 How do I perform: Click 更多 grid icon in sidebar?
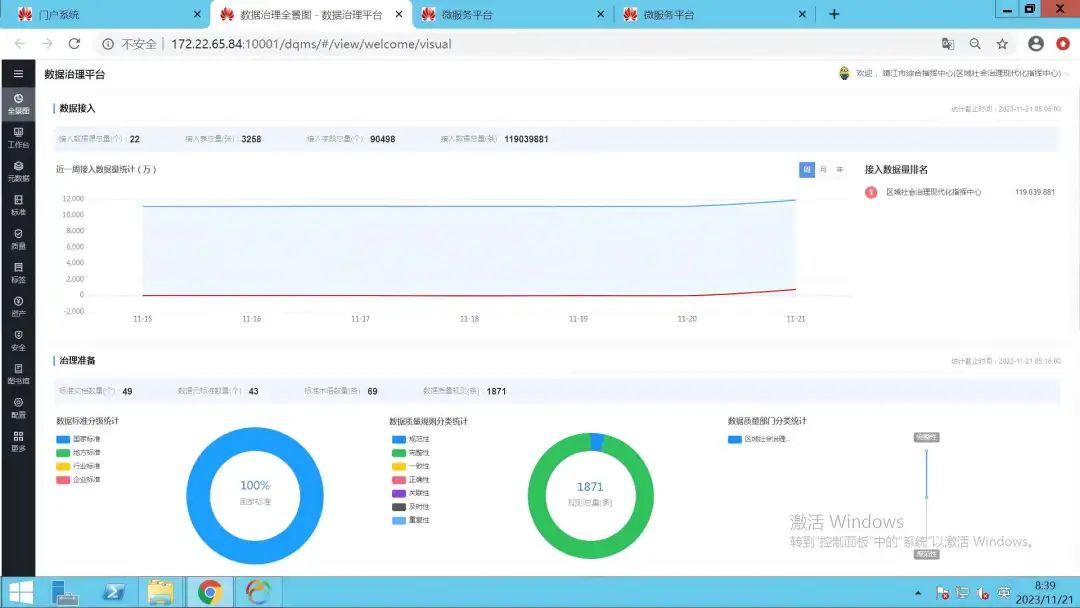click(18, 441)
